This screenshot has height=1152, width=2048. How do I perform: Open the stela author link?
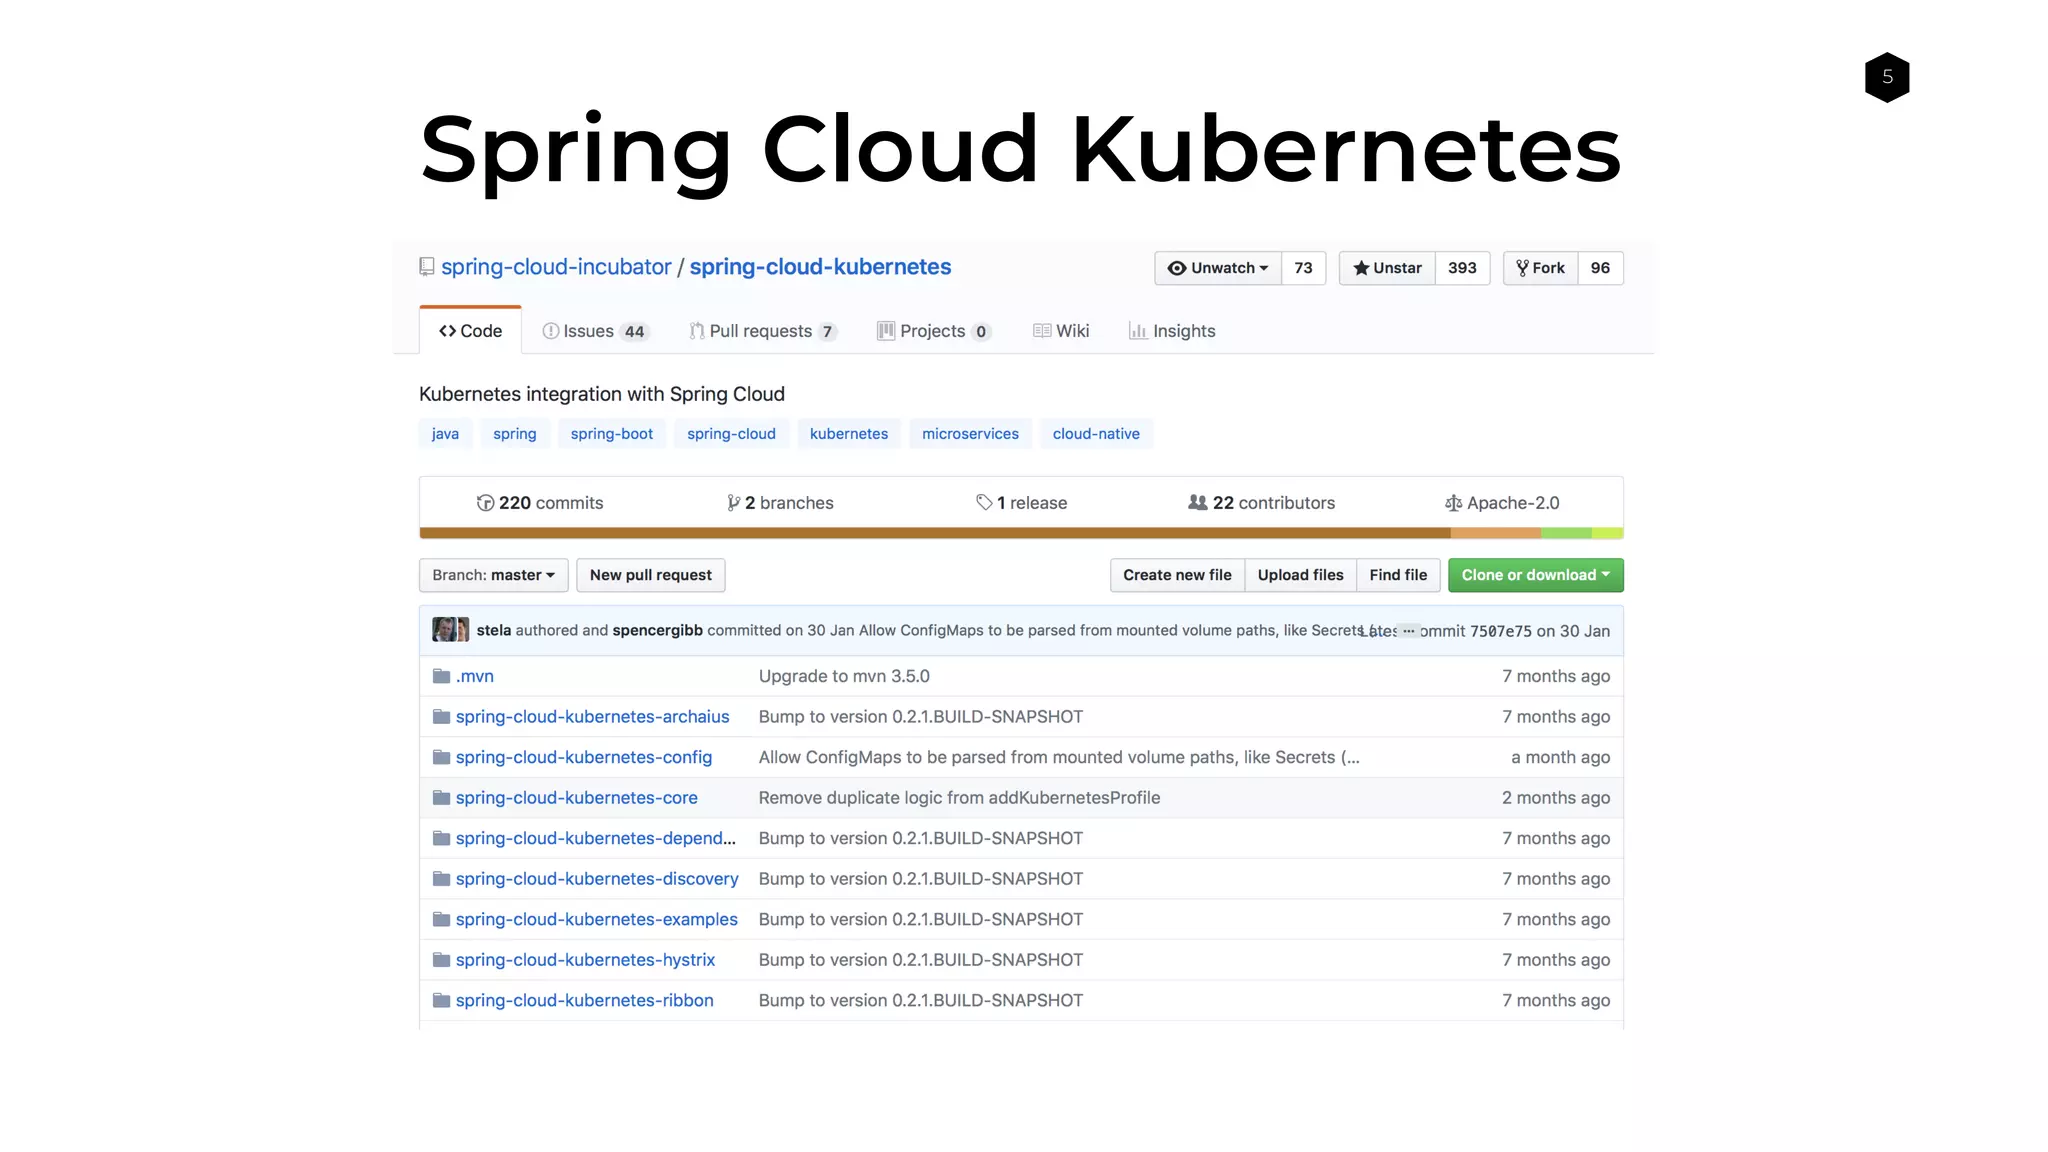[494, 630]
